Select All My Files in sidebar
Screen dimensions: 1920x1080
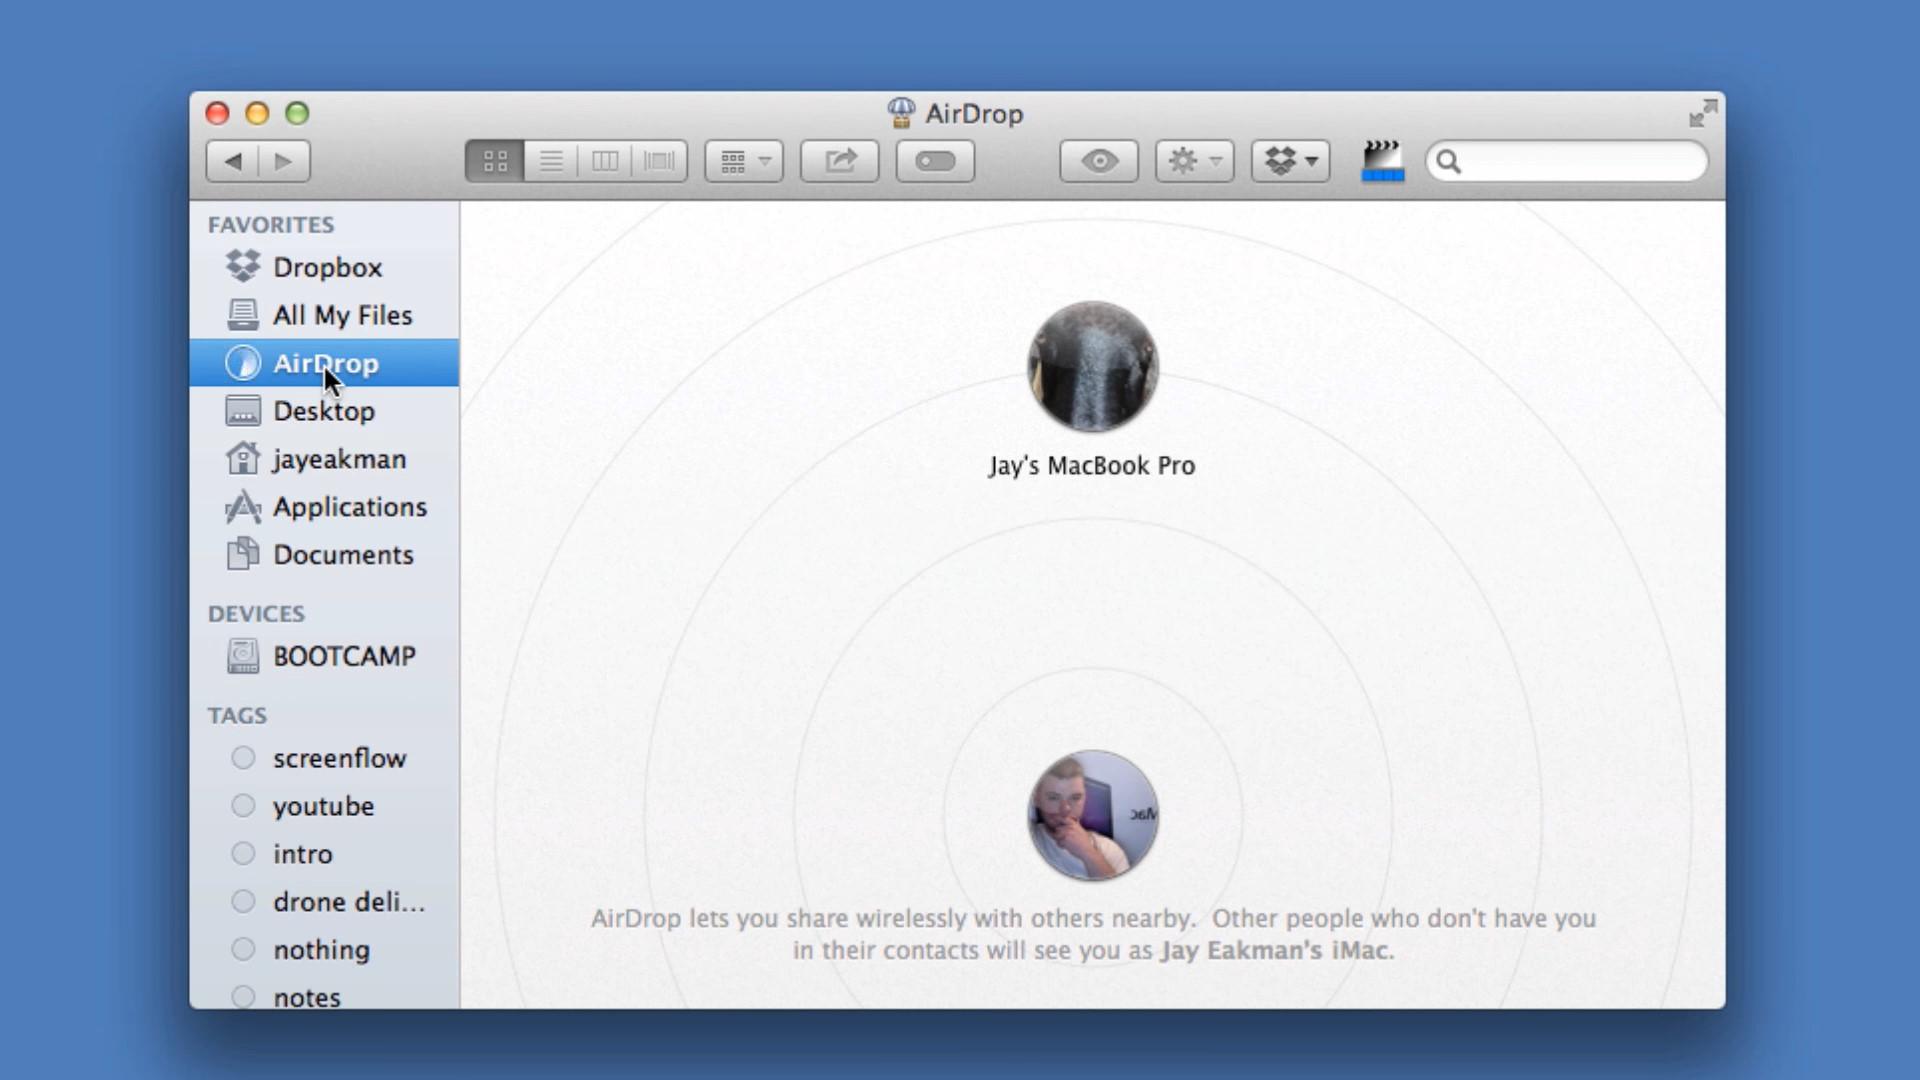click(343, 315)
